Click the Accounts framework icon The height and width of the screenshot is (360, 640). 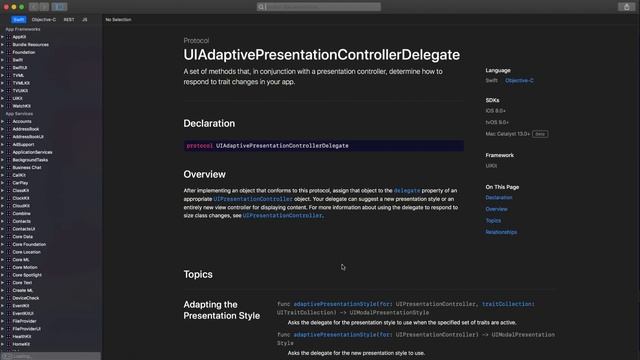tap(9, 121)
